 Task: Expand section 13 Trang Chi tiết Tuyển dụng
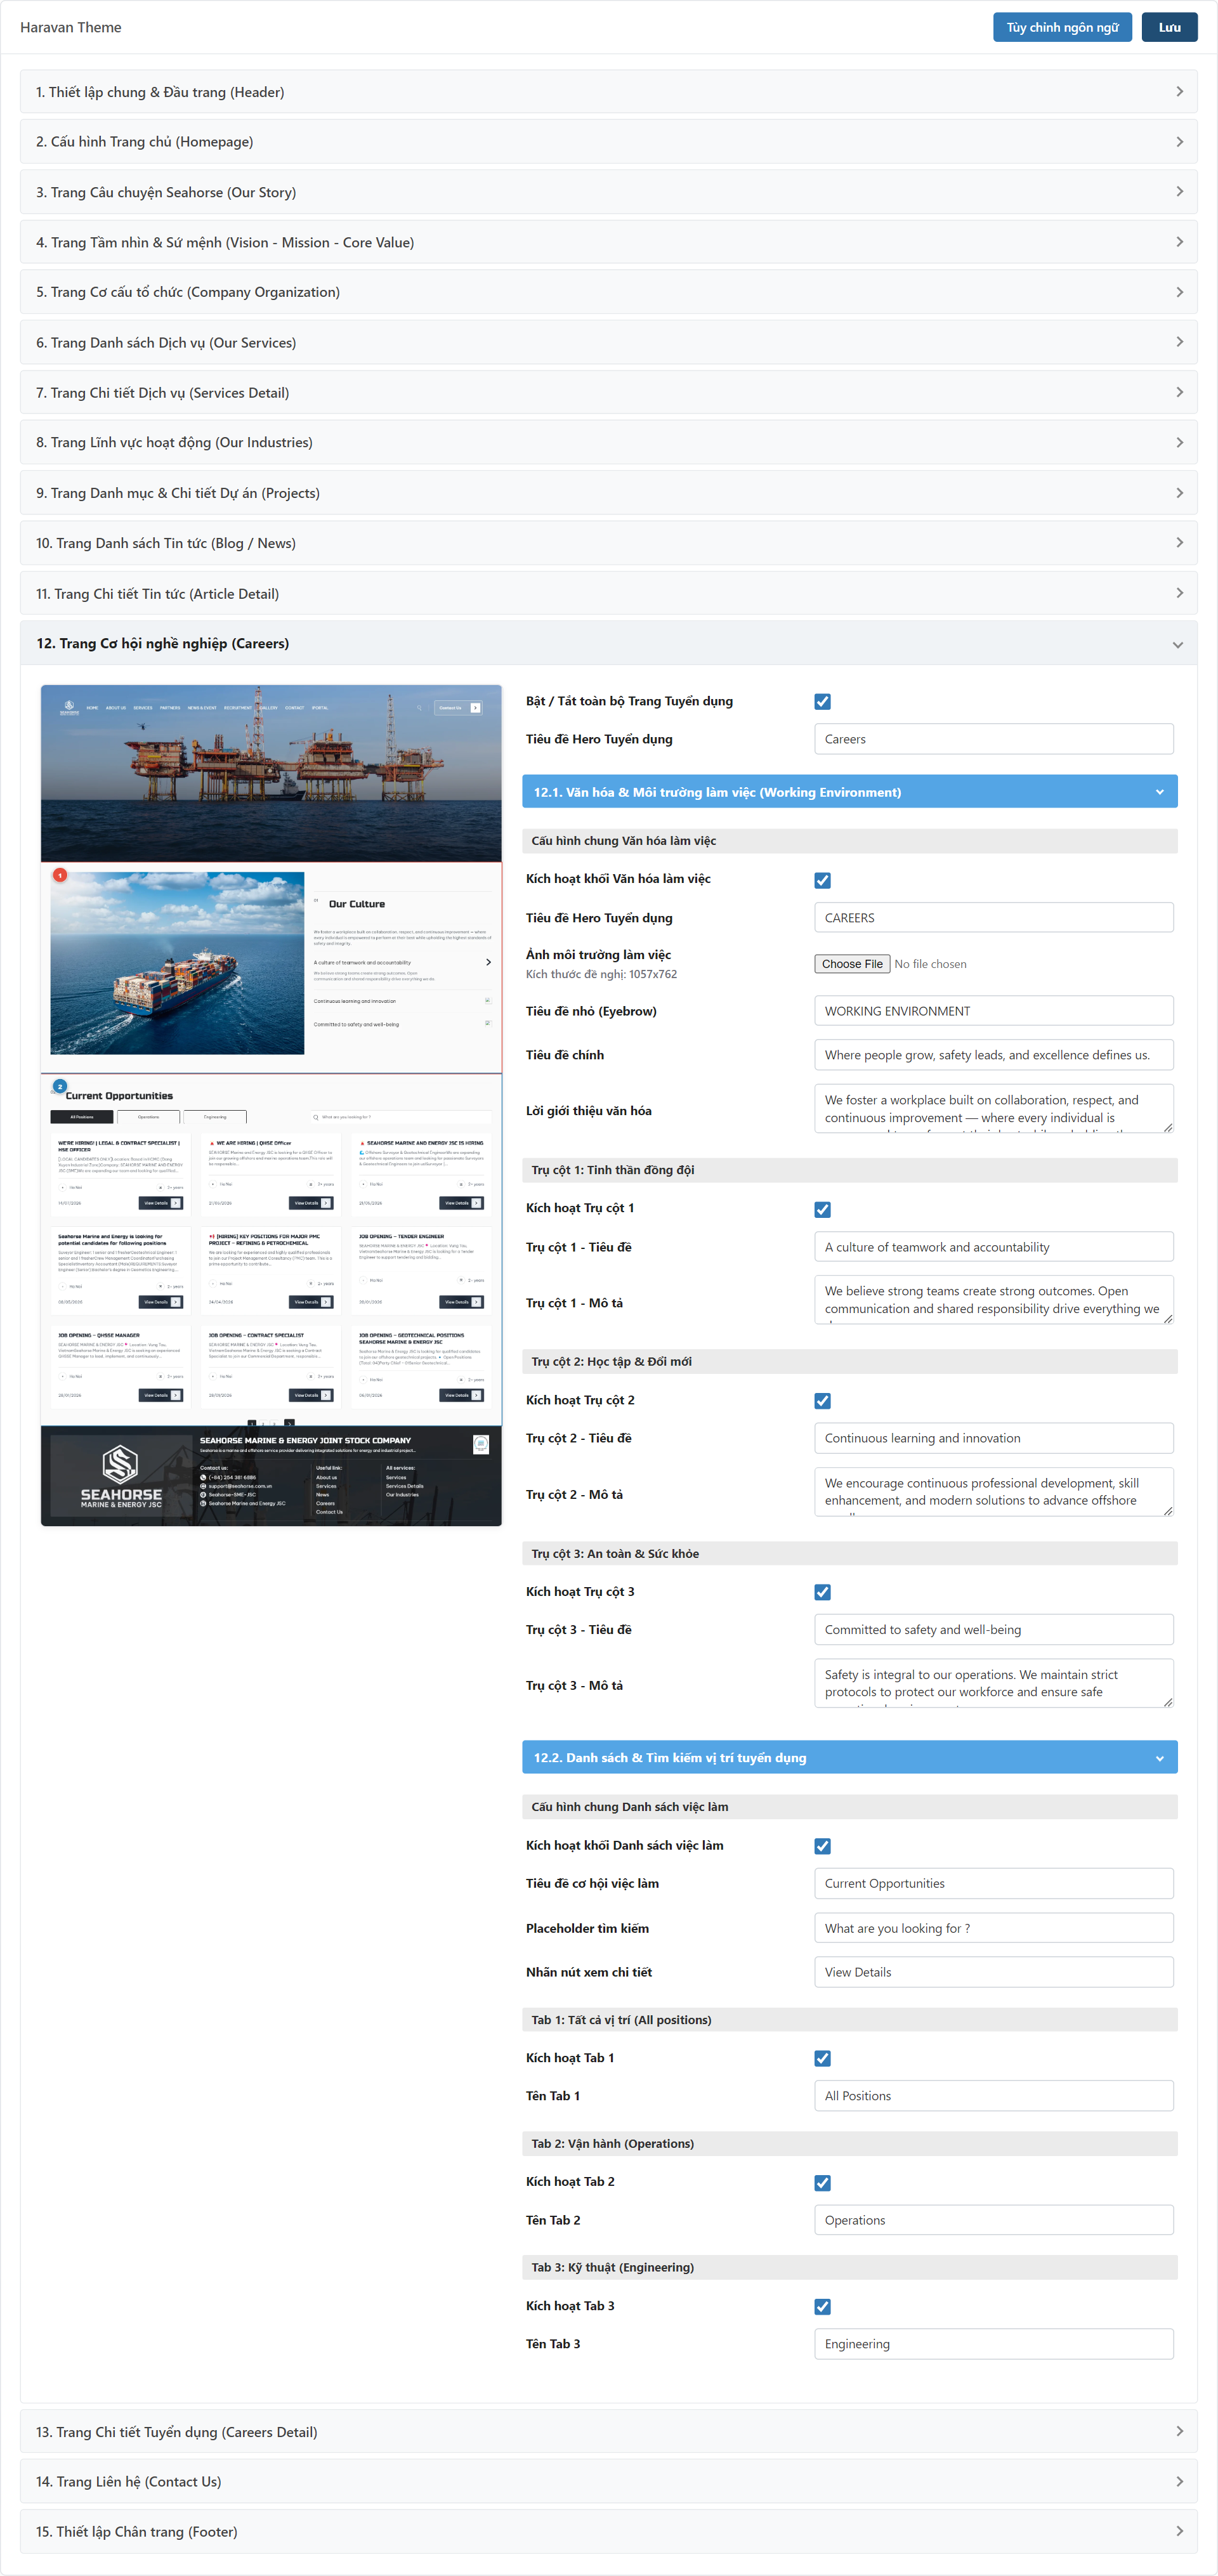[608, 2431]
